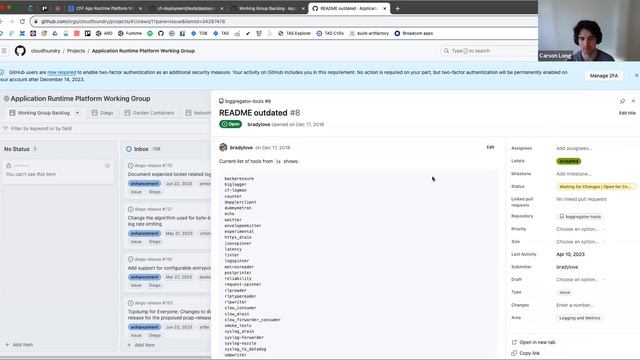The image size is (640, 360).
Task: Close the README outdated issue panel
Action: tap(633, 101)
